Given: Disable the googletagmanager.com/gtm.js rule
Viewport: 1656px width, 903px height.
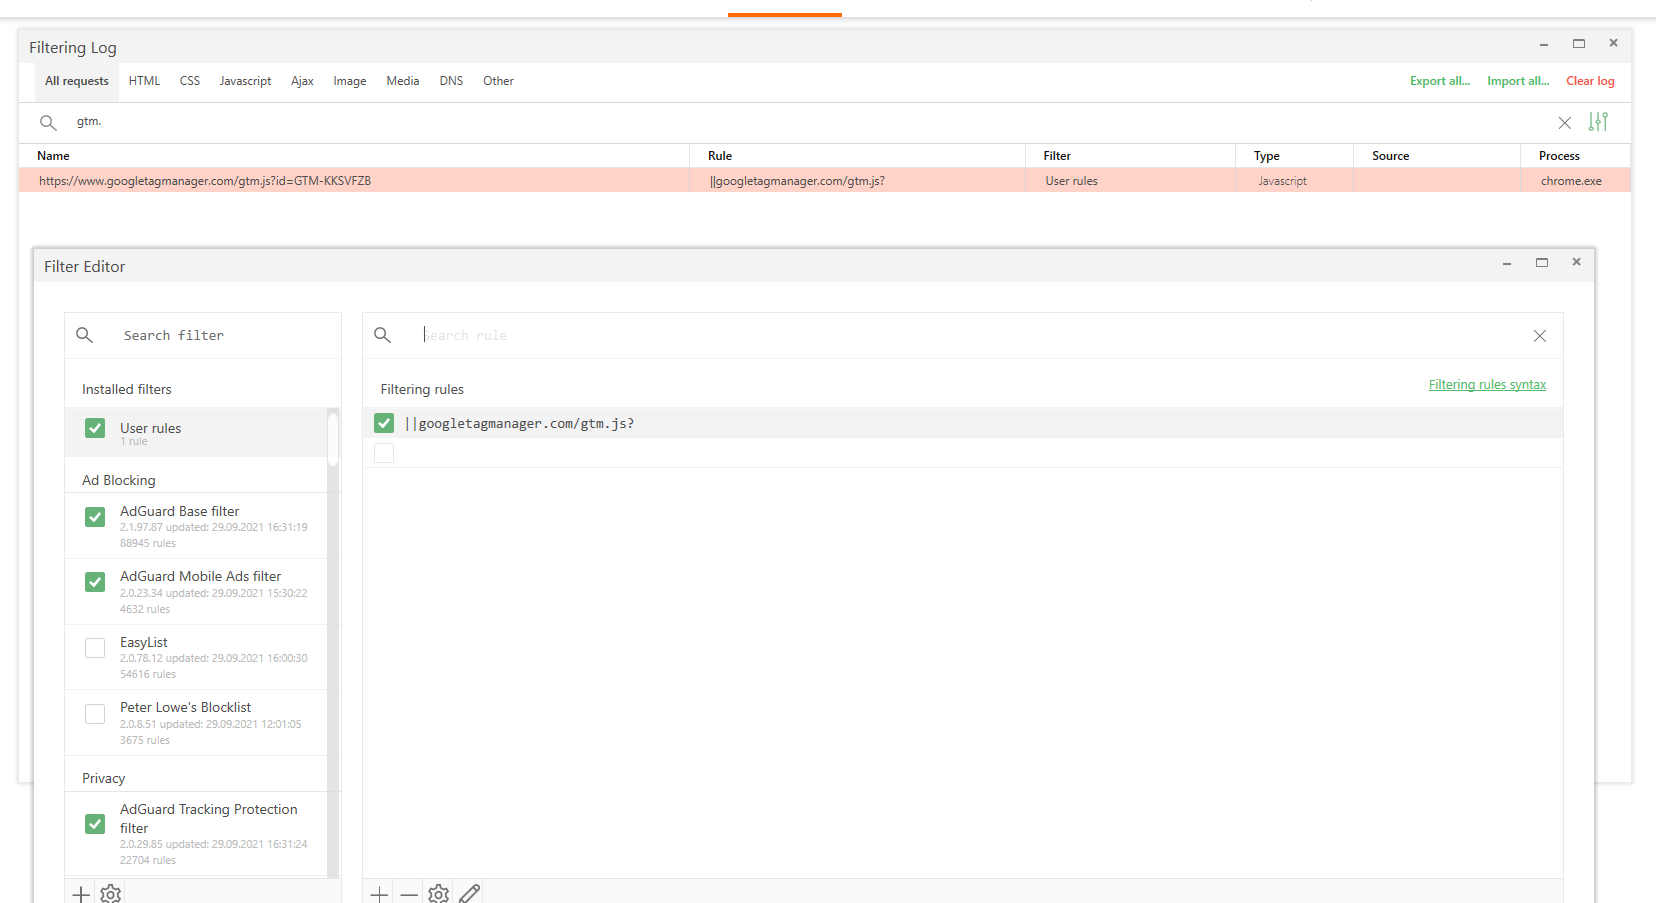Looking at the screenshot, I should point(384,422).
